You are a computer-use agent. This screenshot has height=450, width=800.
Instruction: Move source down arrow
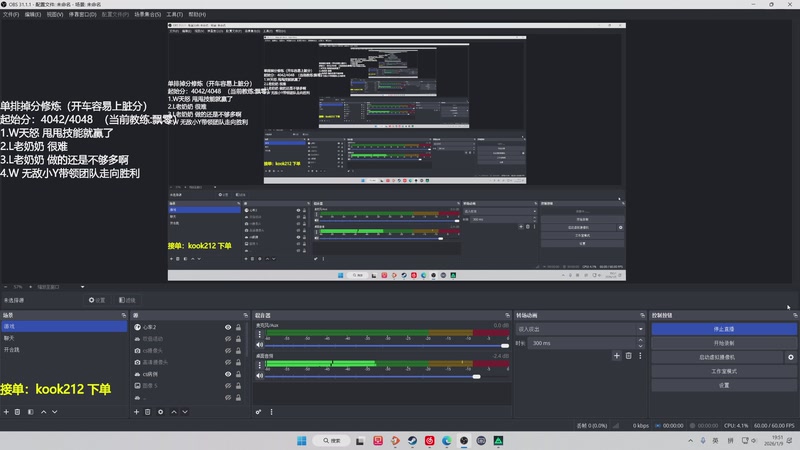185,412
